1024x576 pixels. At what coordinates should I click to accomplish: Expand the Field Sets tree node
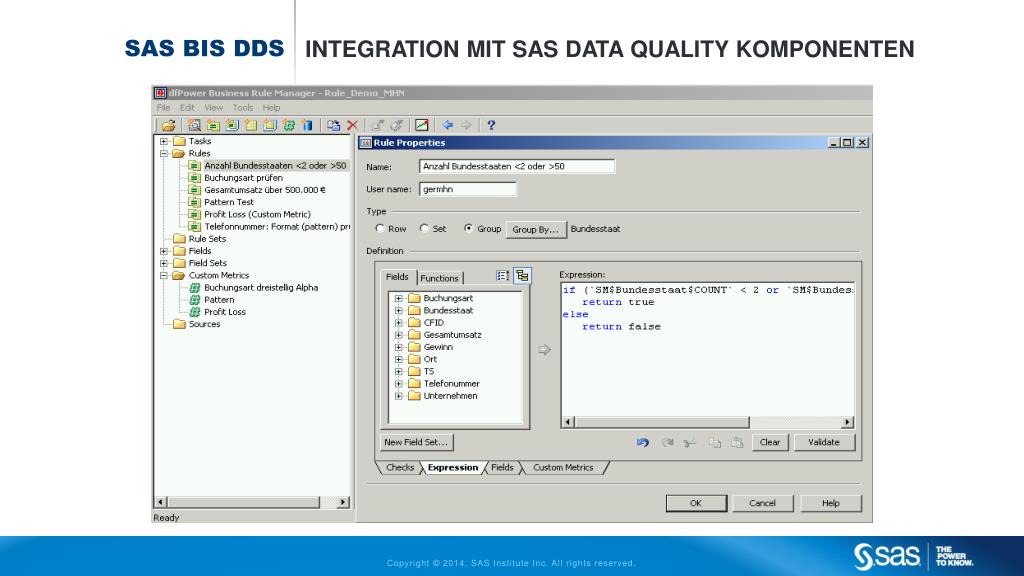(164, 263)
